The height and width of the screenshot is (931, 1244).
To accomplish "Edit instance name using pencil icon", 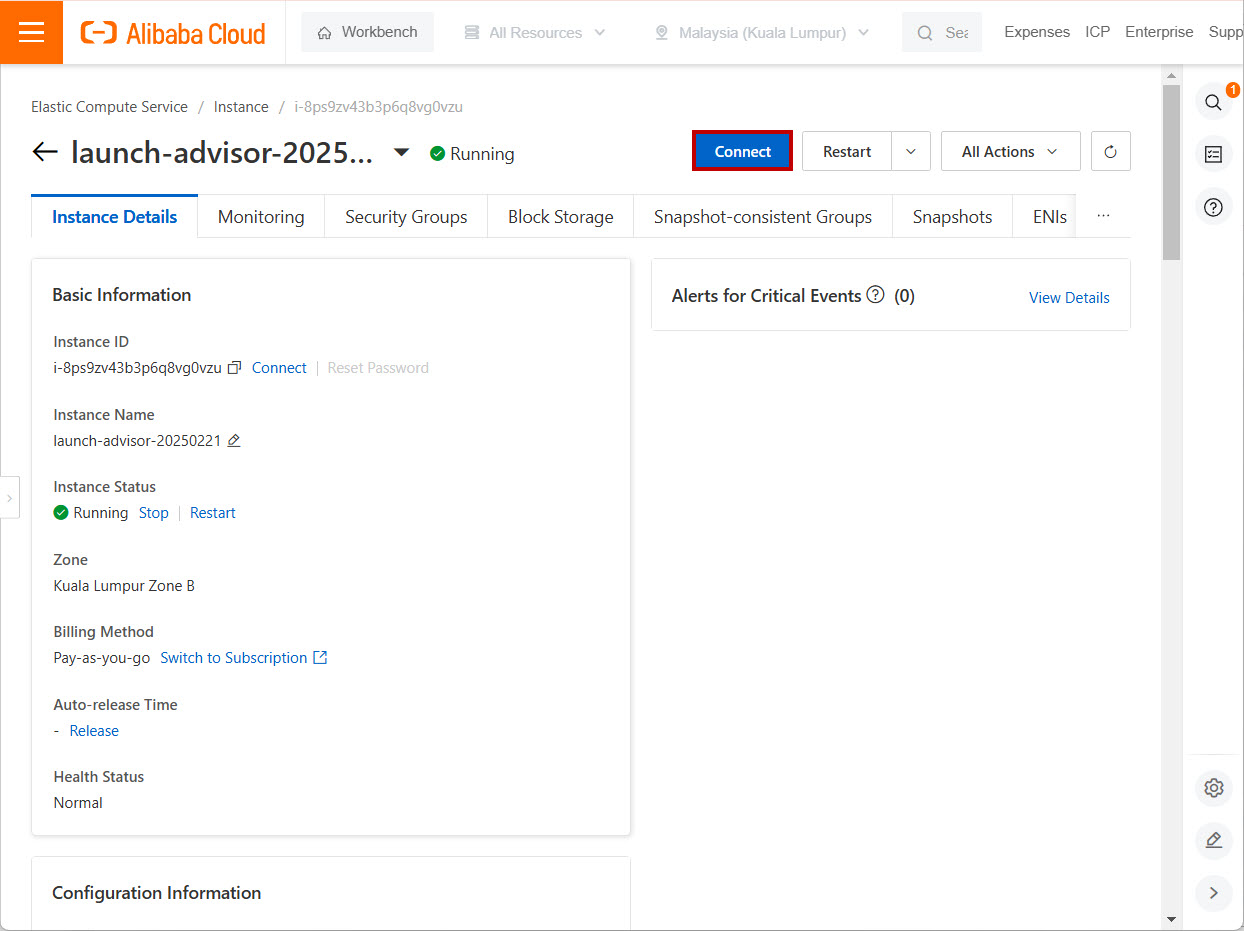I will point(234,441).
